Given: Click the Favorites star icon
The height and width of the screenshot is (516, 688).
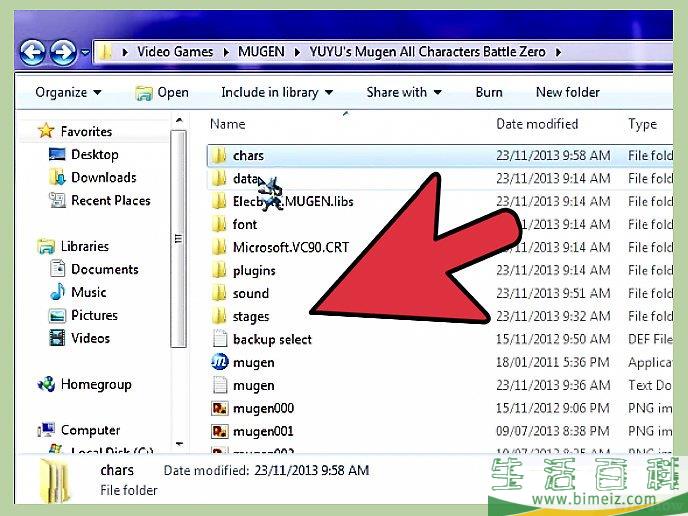Looking at the screenshot, I should (46, 131).
